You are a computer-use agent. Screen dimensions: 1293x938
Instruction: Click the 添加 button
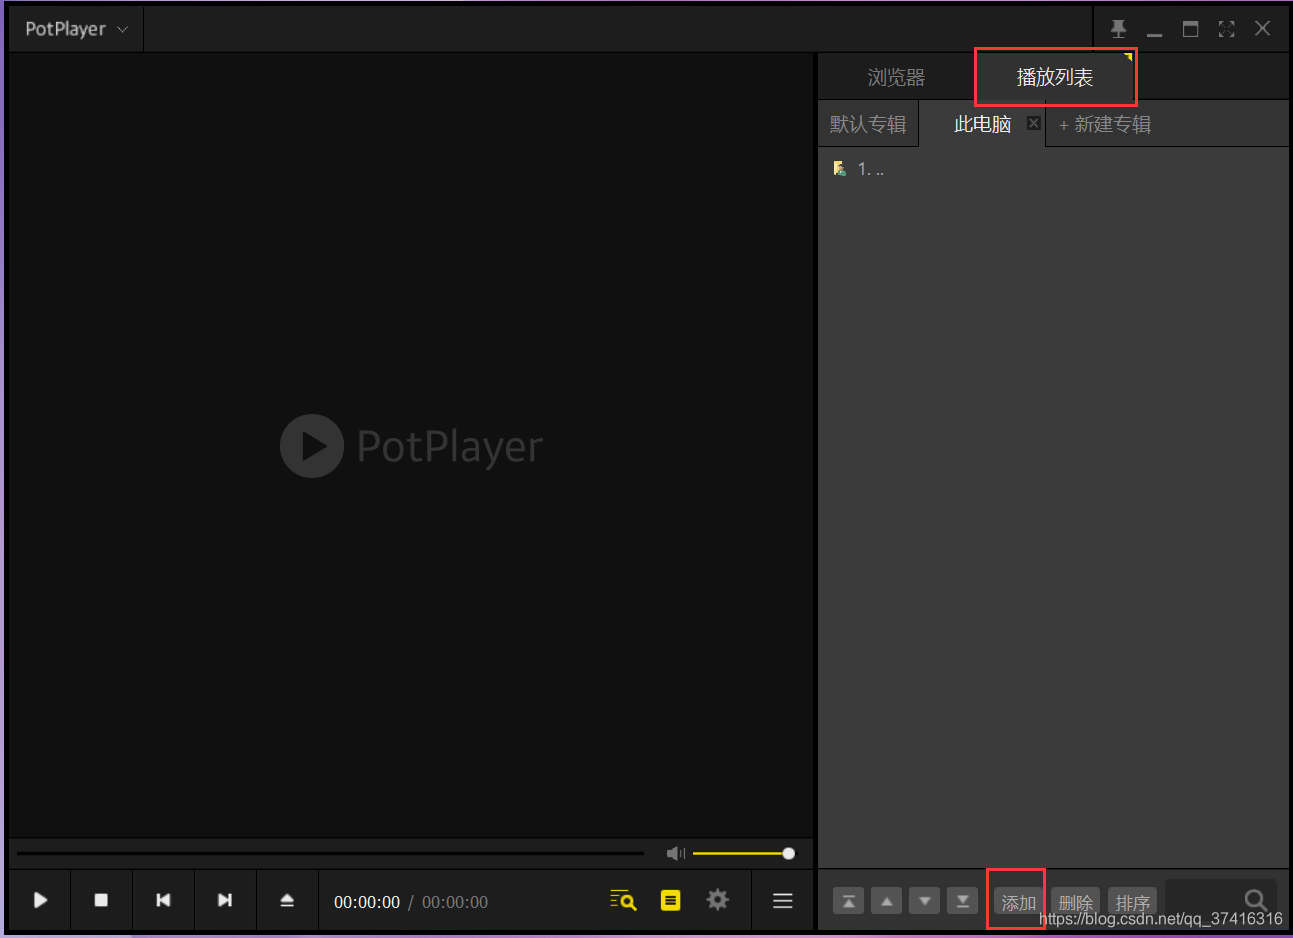(1019, 902)
